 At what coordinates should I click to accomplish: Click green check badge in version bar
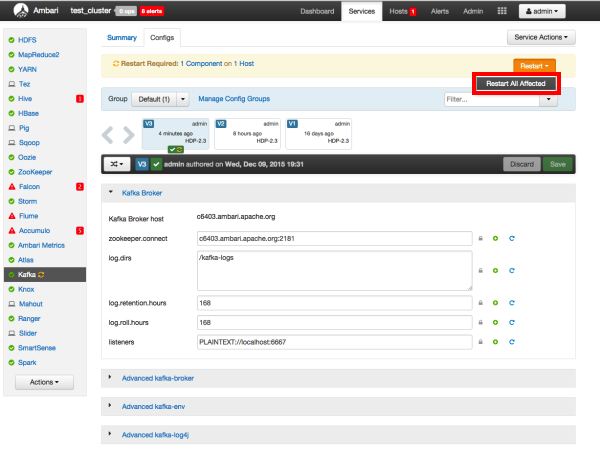(x=156, y=164)
